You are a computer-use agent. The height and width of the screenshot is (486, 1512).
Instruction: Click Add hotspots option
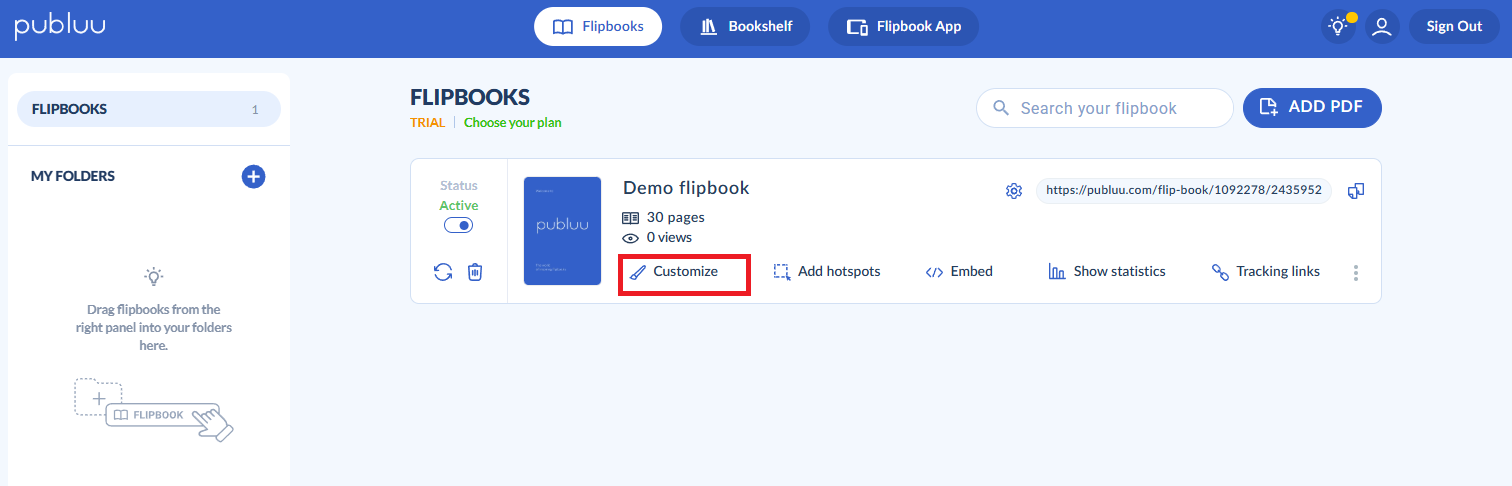[827, 272]
